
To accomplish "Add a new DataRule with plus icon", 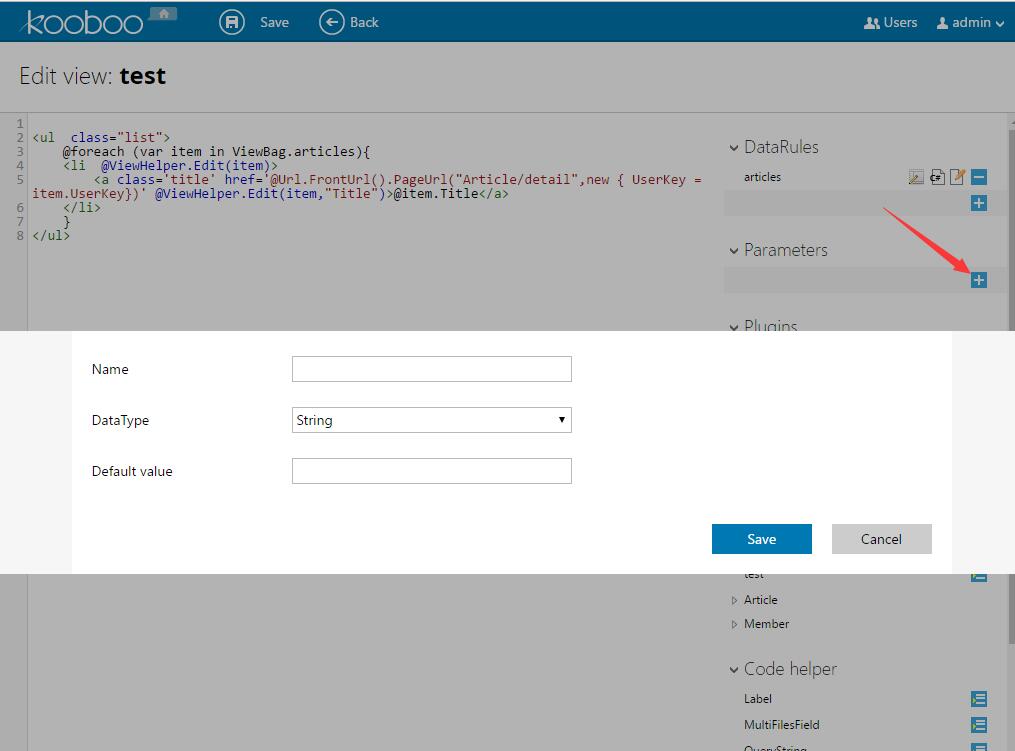I will pos(979,203).
